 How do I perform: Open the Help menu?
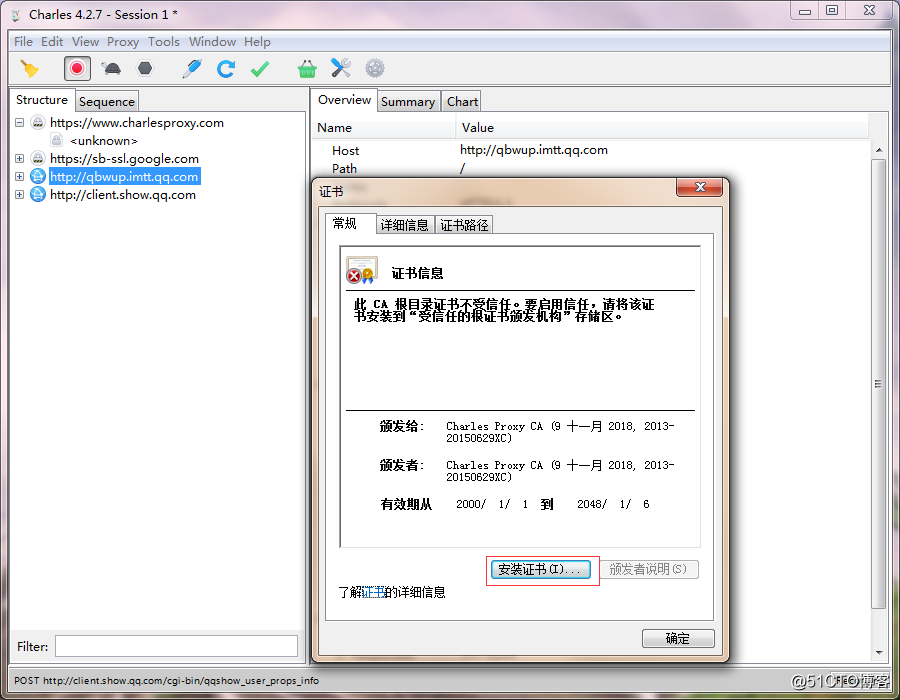(x=257, y=42)
